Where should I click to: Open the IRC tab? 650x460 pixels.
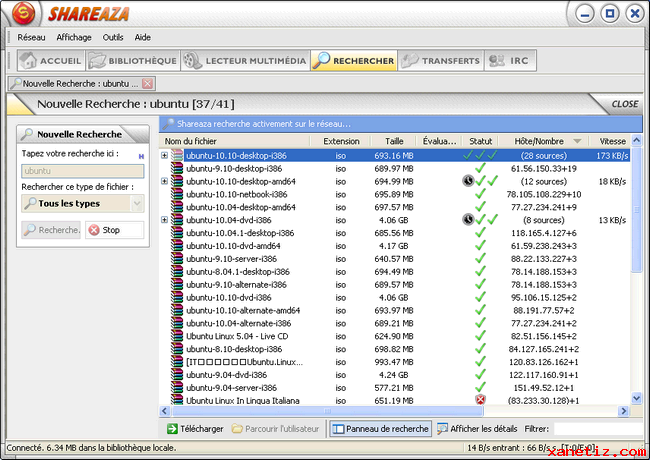click(510, 61)
